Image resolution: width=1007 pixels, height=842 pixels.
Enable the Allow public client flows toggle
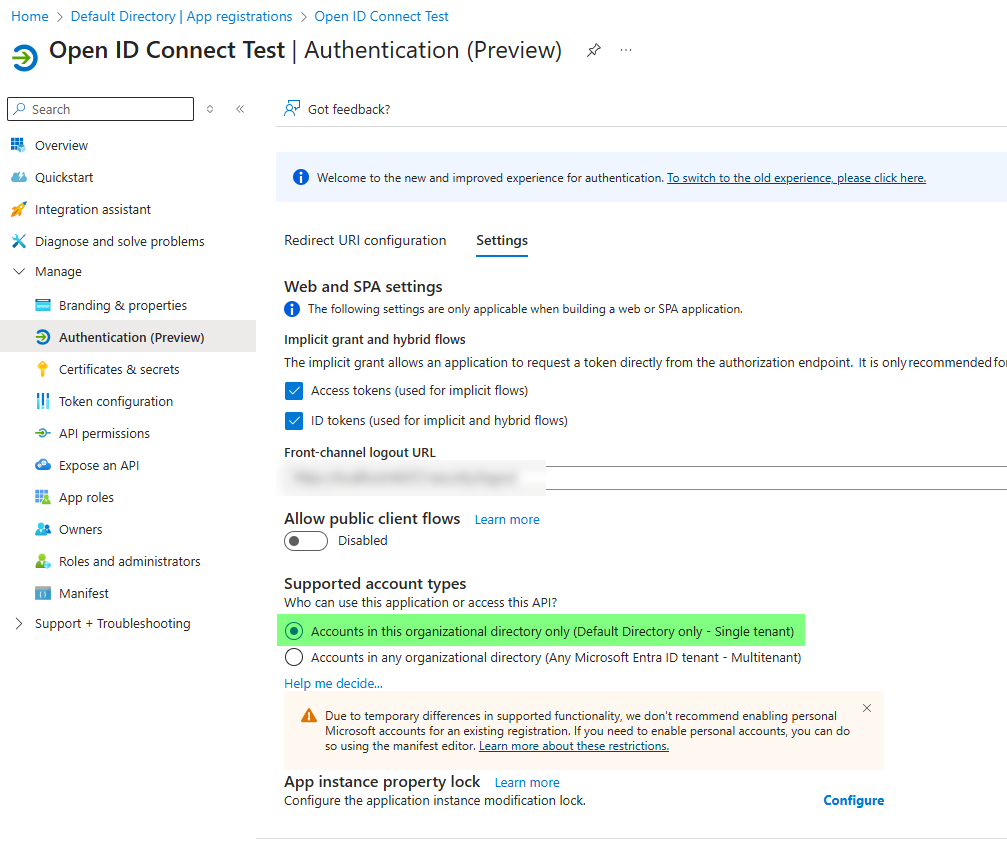[x=306, y=541]
